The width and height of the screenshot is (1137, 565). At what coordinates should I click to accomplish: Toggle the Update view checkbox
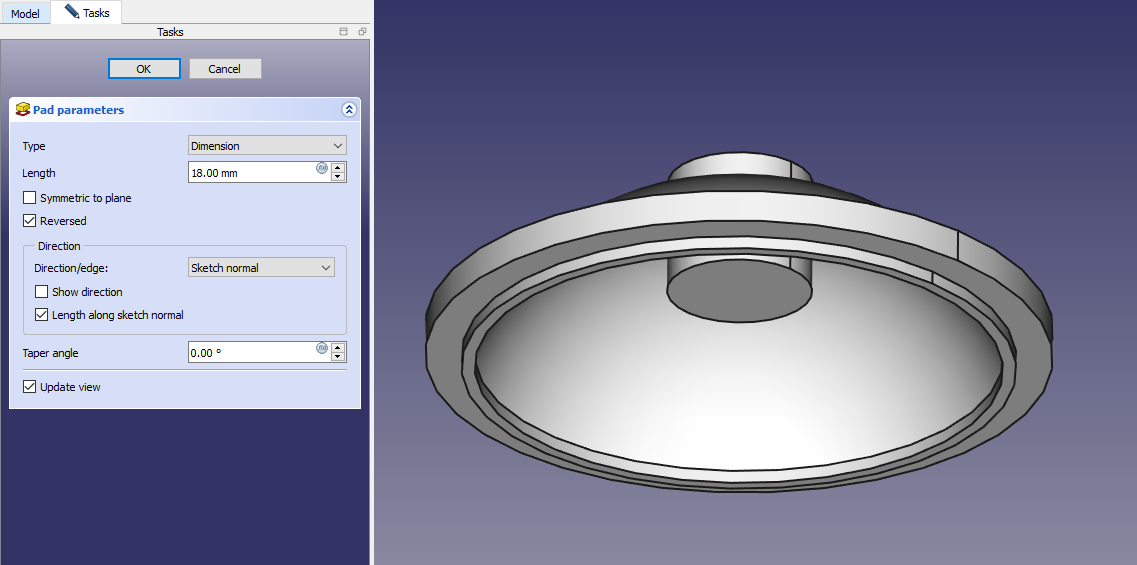(30, 387)
